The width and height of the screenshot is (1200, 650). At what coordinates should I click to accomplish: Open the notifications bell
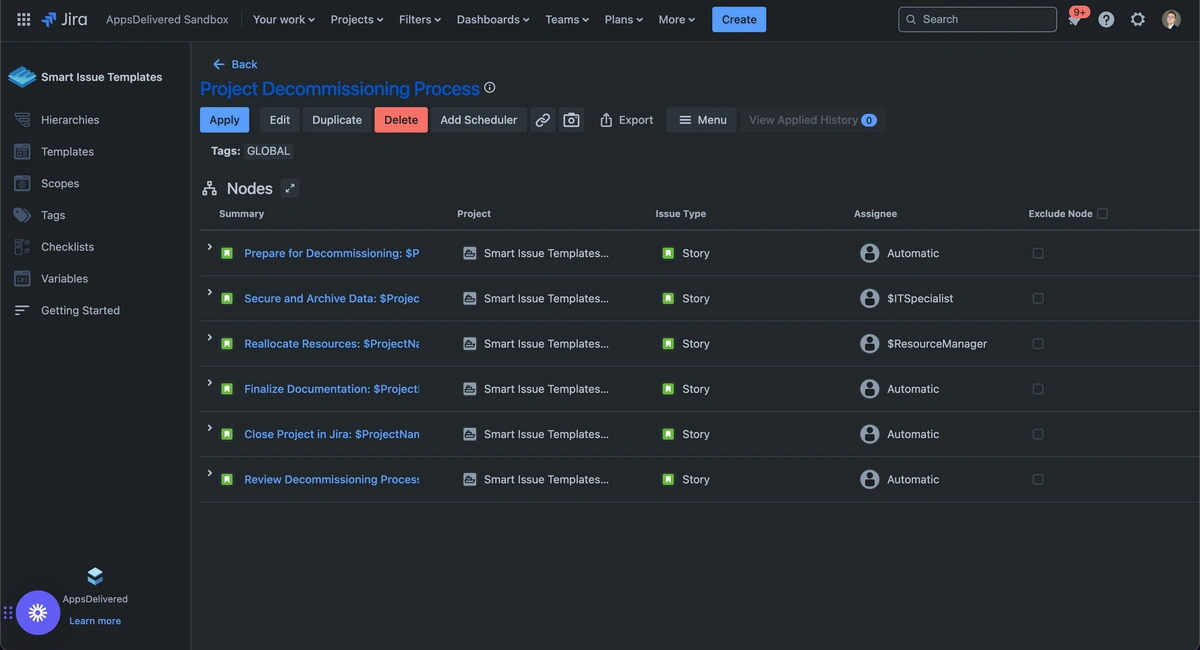click(x=1075, y=20)
